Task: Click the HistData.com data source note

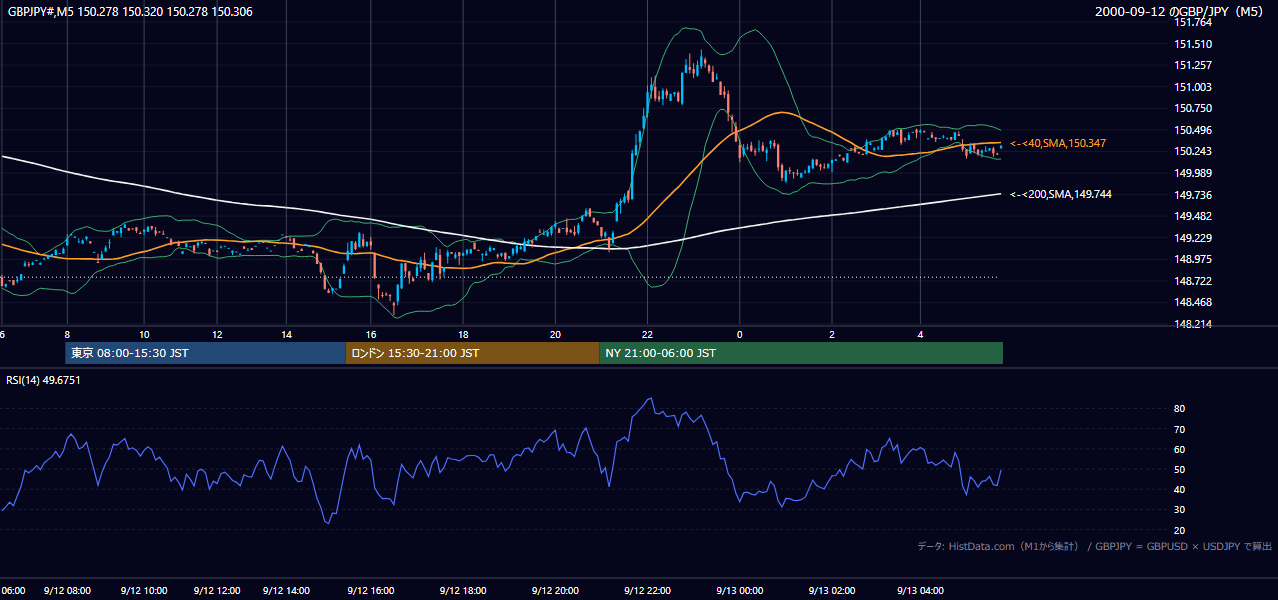Action: 1095,546
